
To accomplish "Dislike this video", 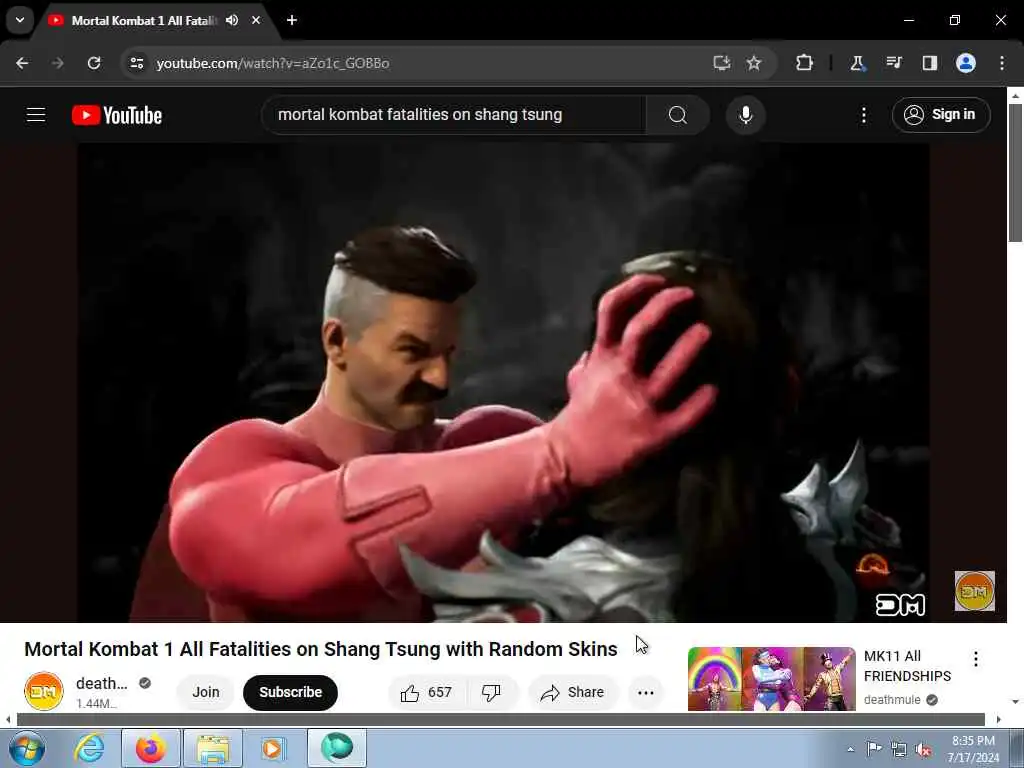I will pos(492,692).
